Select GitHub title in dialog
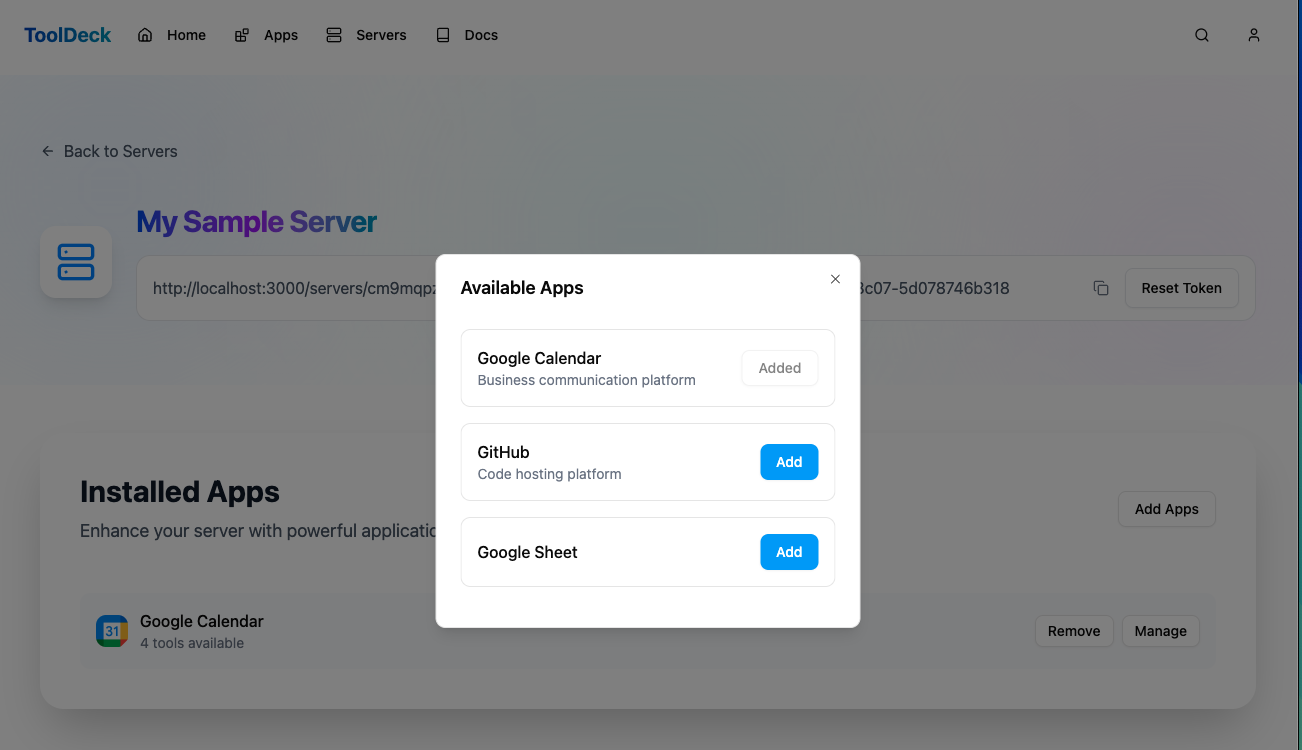The image size is (1302, 750). tap(503, 452)
